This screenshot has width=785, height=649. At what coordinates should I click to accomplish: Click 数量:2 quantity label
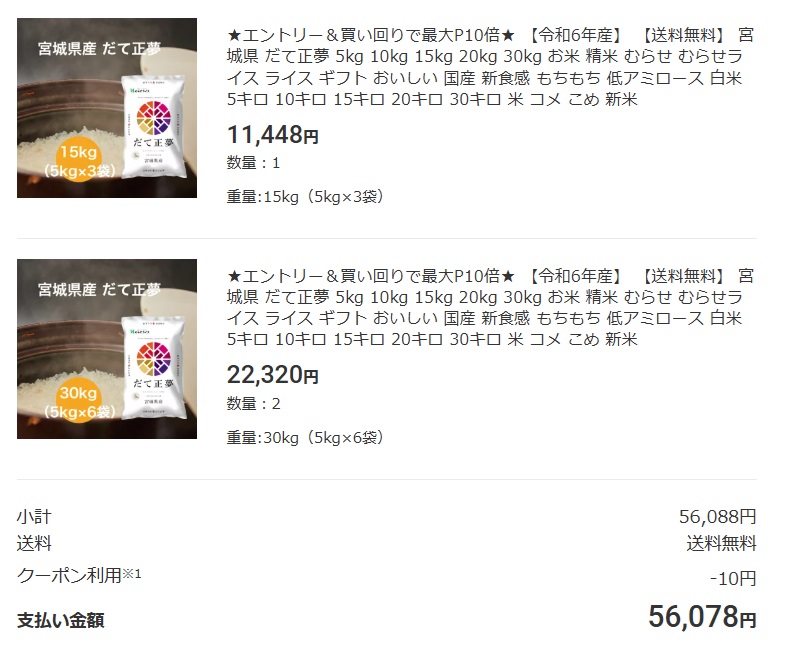pyautogui.click(x=253, y=403)
